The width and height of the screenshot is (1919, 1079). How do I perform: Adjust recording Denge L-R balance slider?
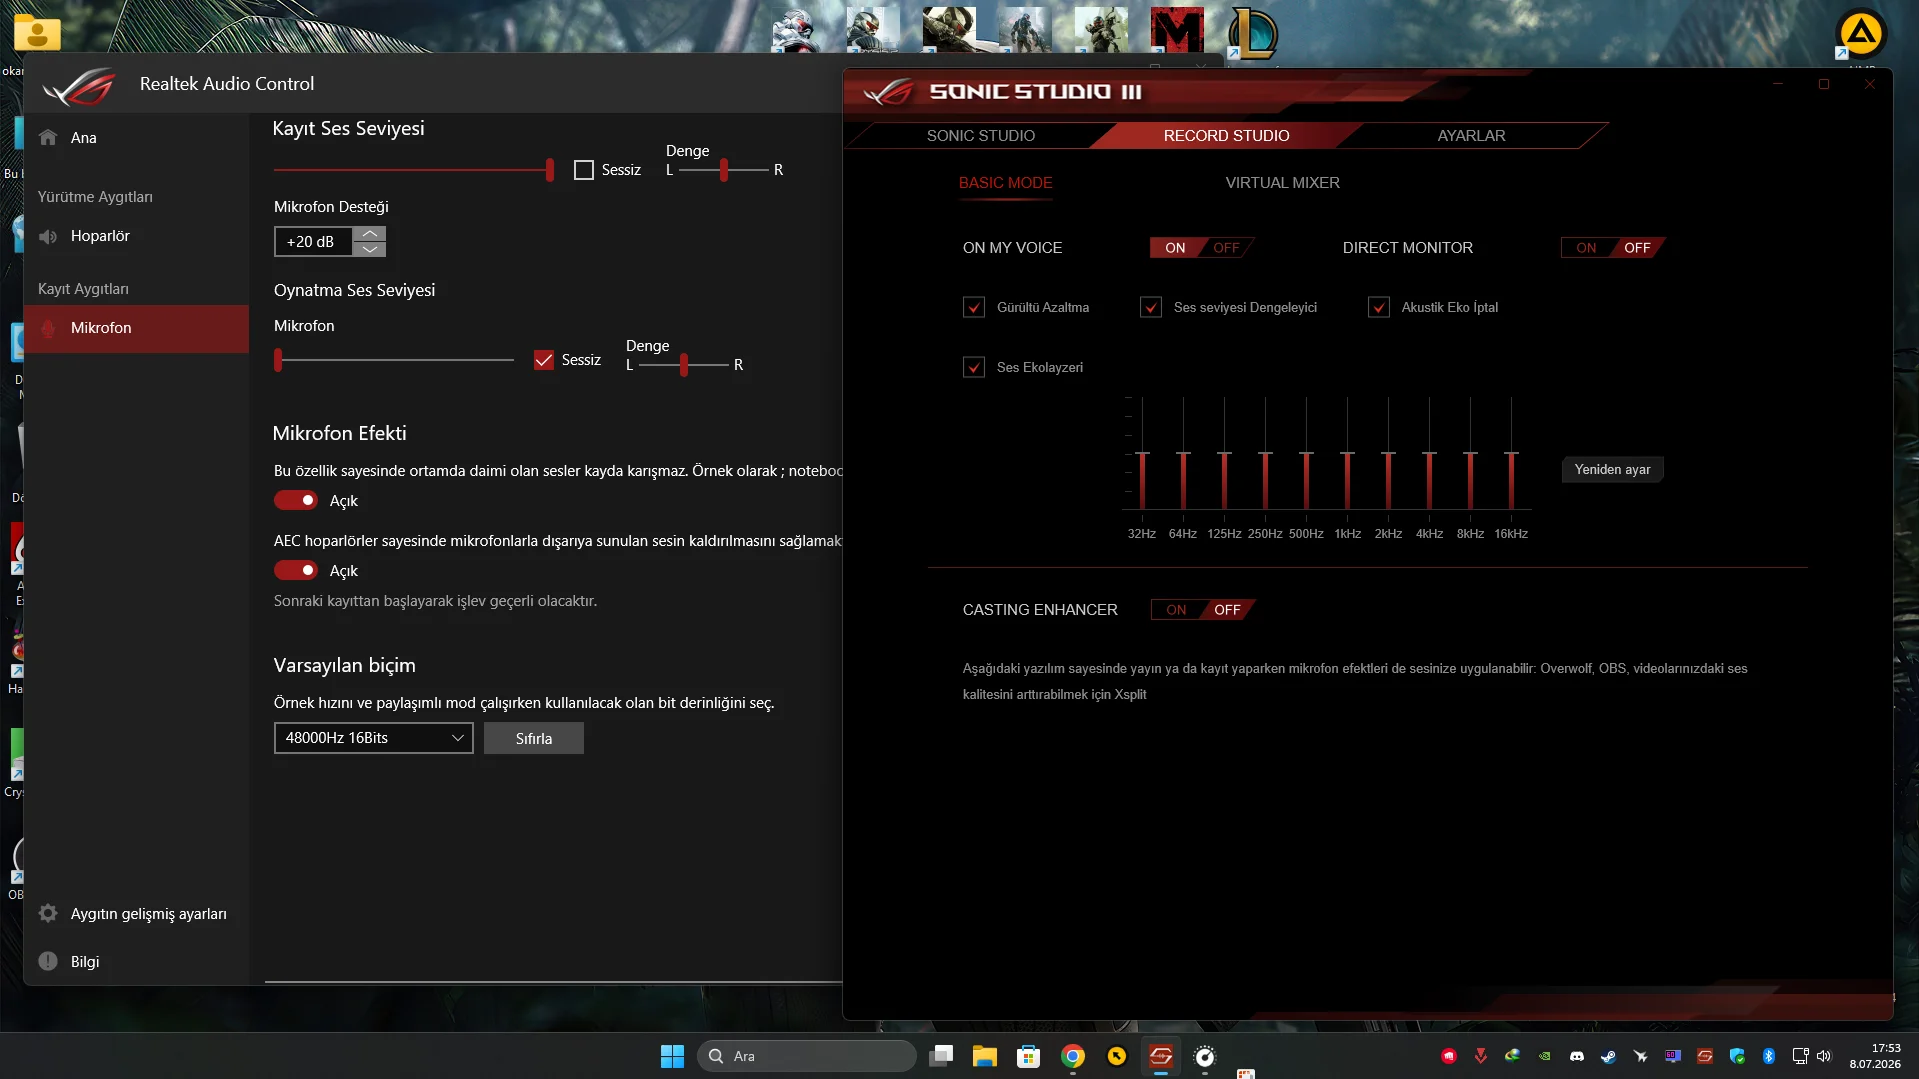point(724,171)
